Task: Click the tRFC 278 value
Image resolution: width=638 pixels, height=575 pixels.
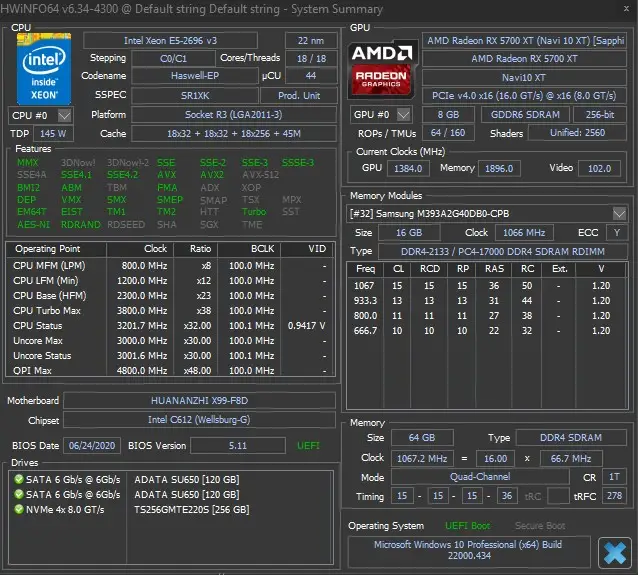Action: click(x=614, y=496)
